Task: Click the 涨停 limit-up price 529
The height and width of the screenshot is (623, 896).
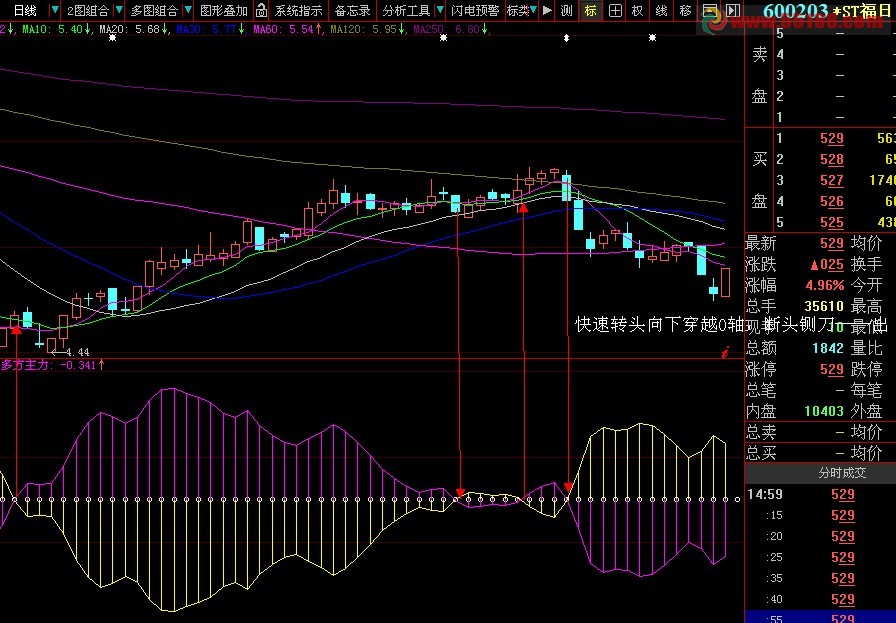Action: point(831,369)
